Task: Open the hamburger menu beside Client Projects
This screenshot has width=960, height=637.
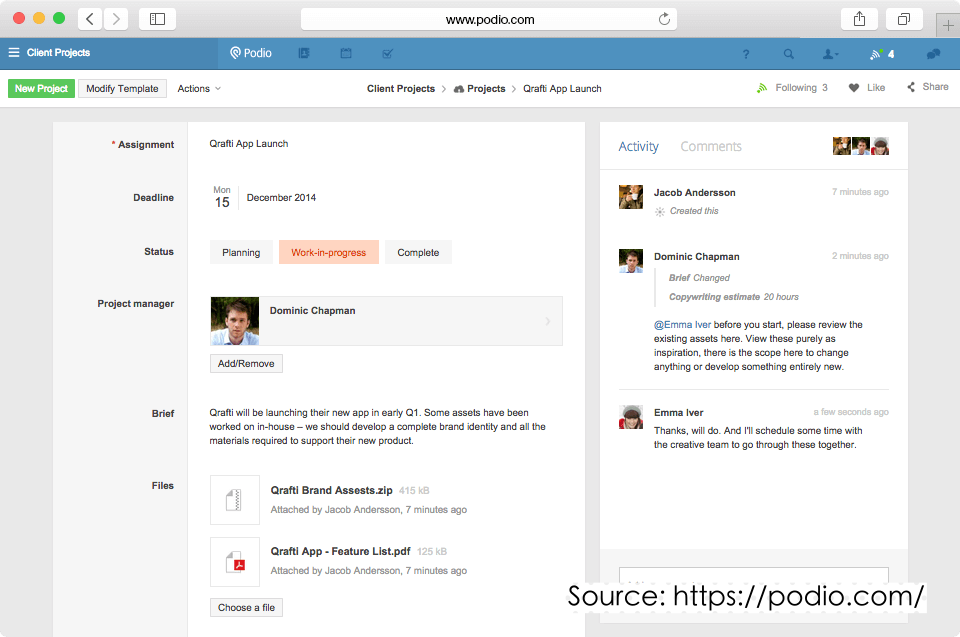Action: coord(13,53)
